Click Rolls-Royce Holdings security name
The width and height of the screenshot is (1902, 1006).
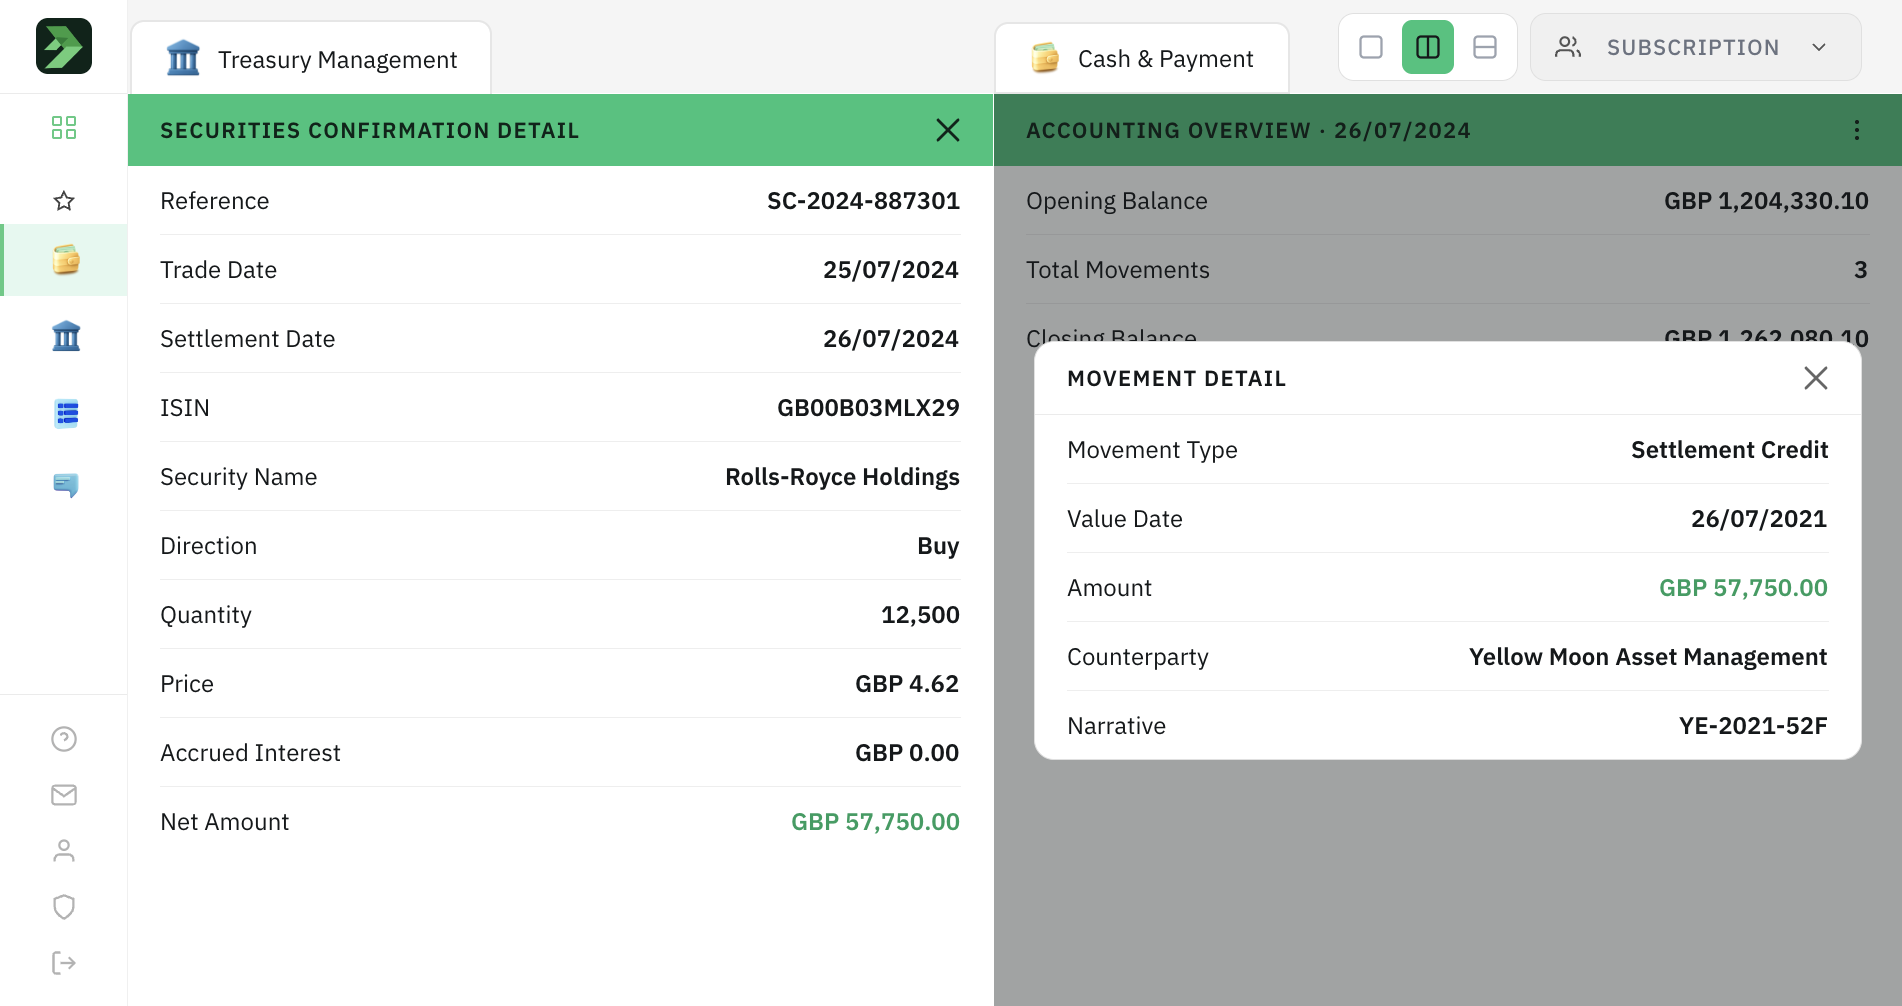point(842,477)
